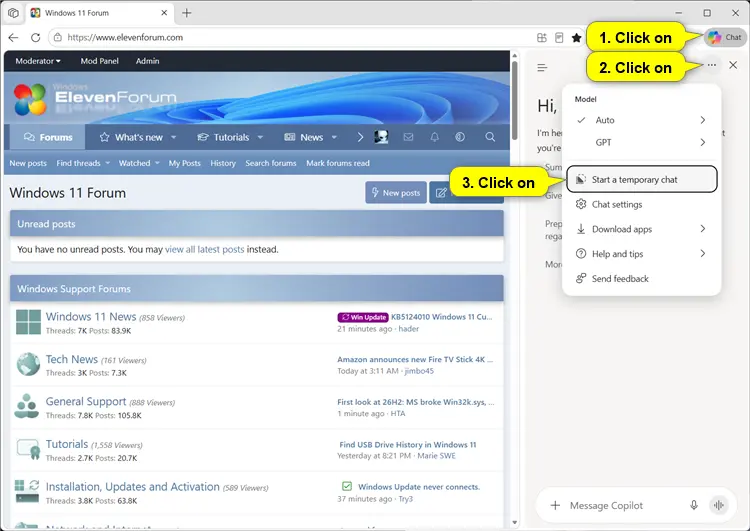Choose Start a temporary chat
The height and width of the screenshot is (531, 750).
(x=641, y=179)
